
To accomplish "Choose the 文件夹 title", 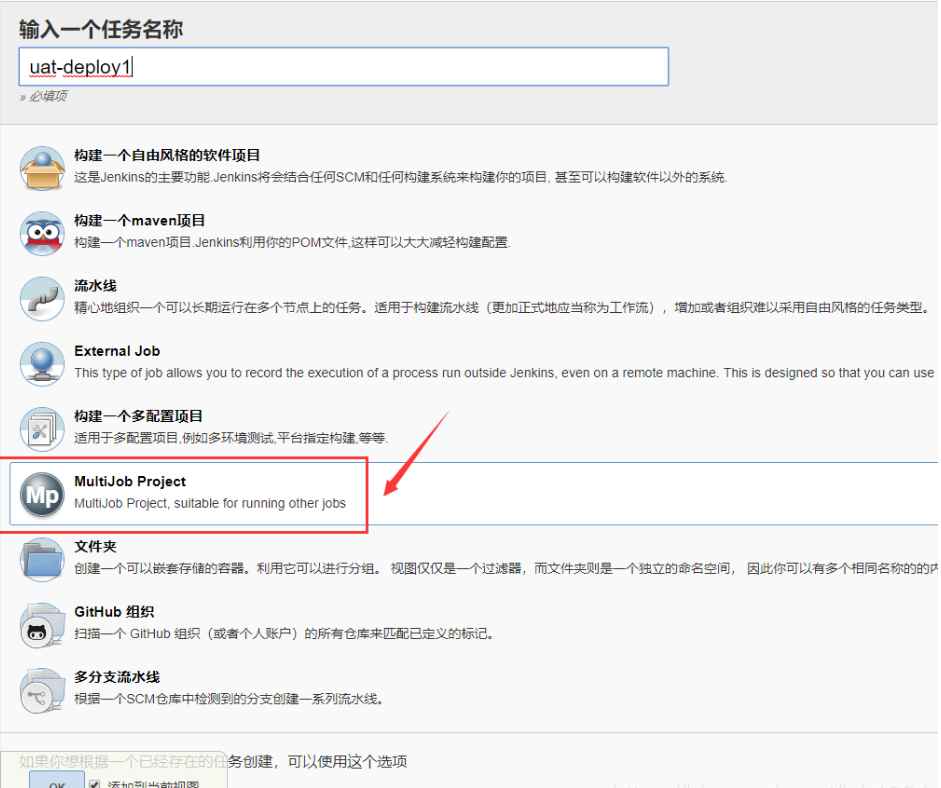I will click(x=95, y=547).
